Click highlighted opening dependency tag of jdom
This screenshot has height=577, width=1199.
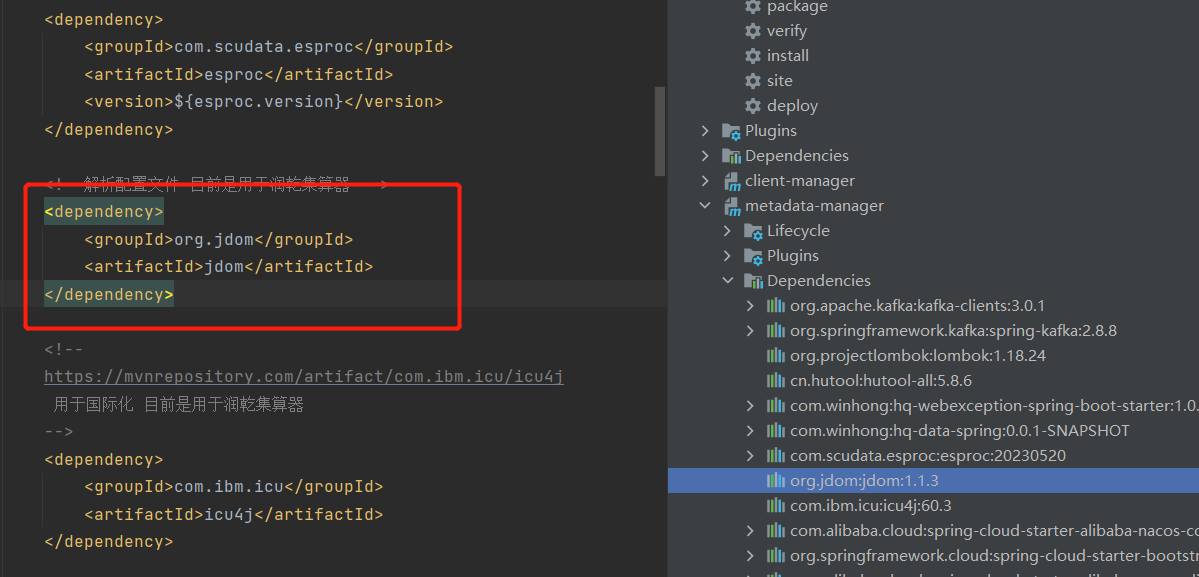104,212
